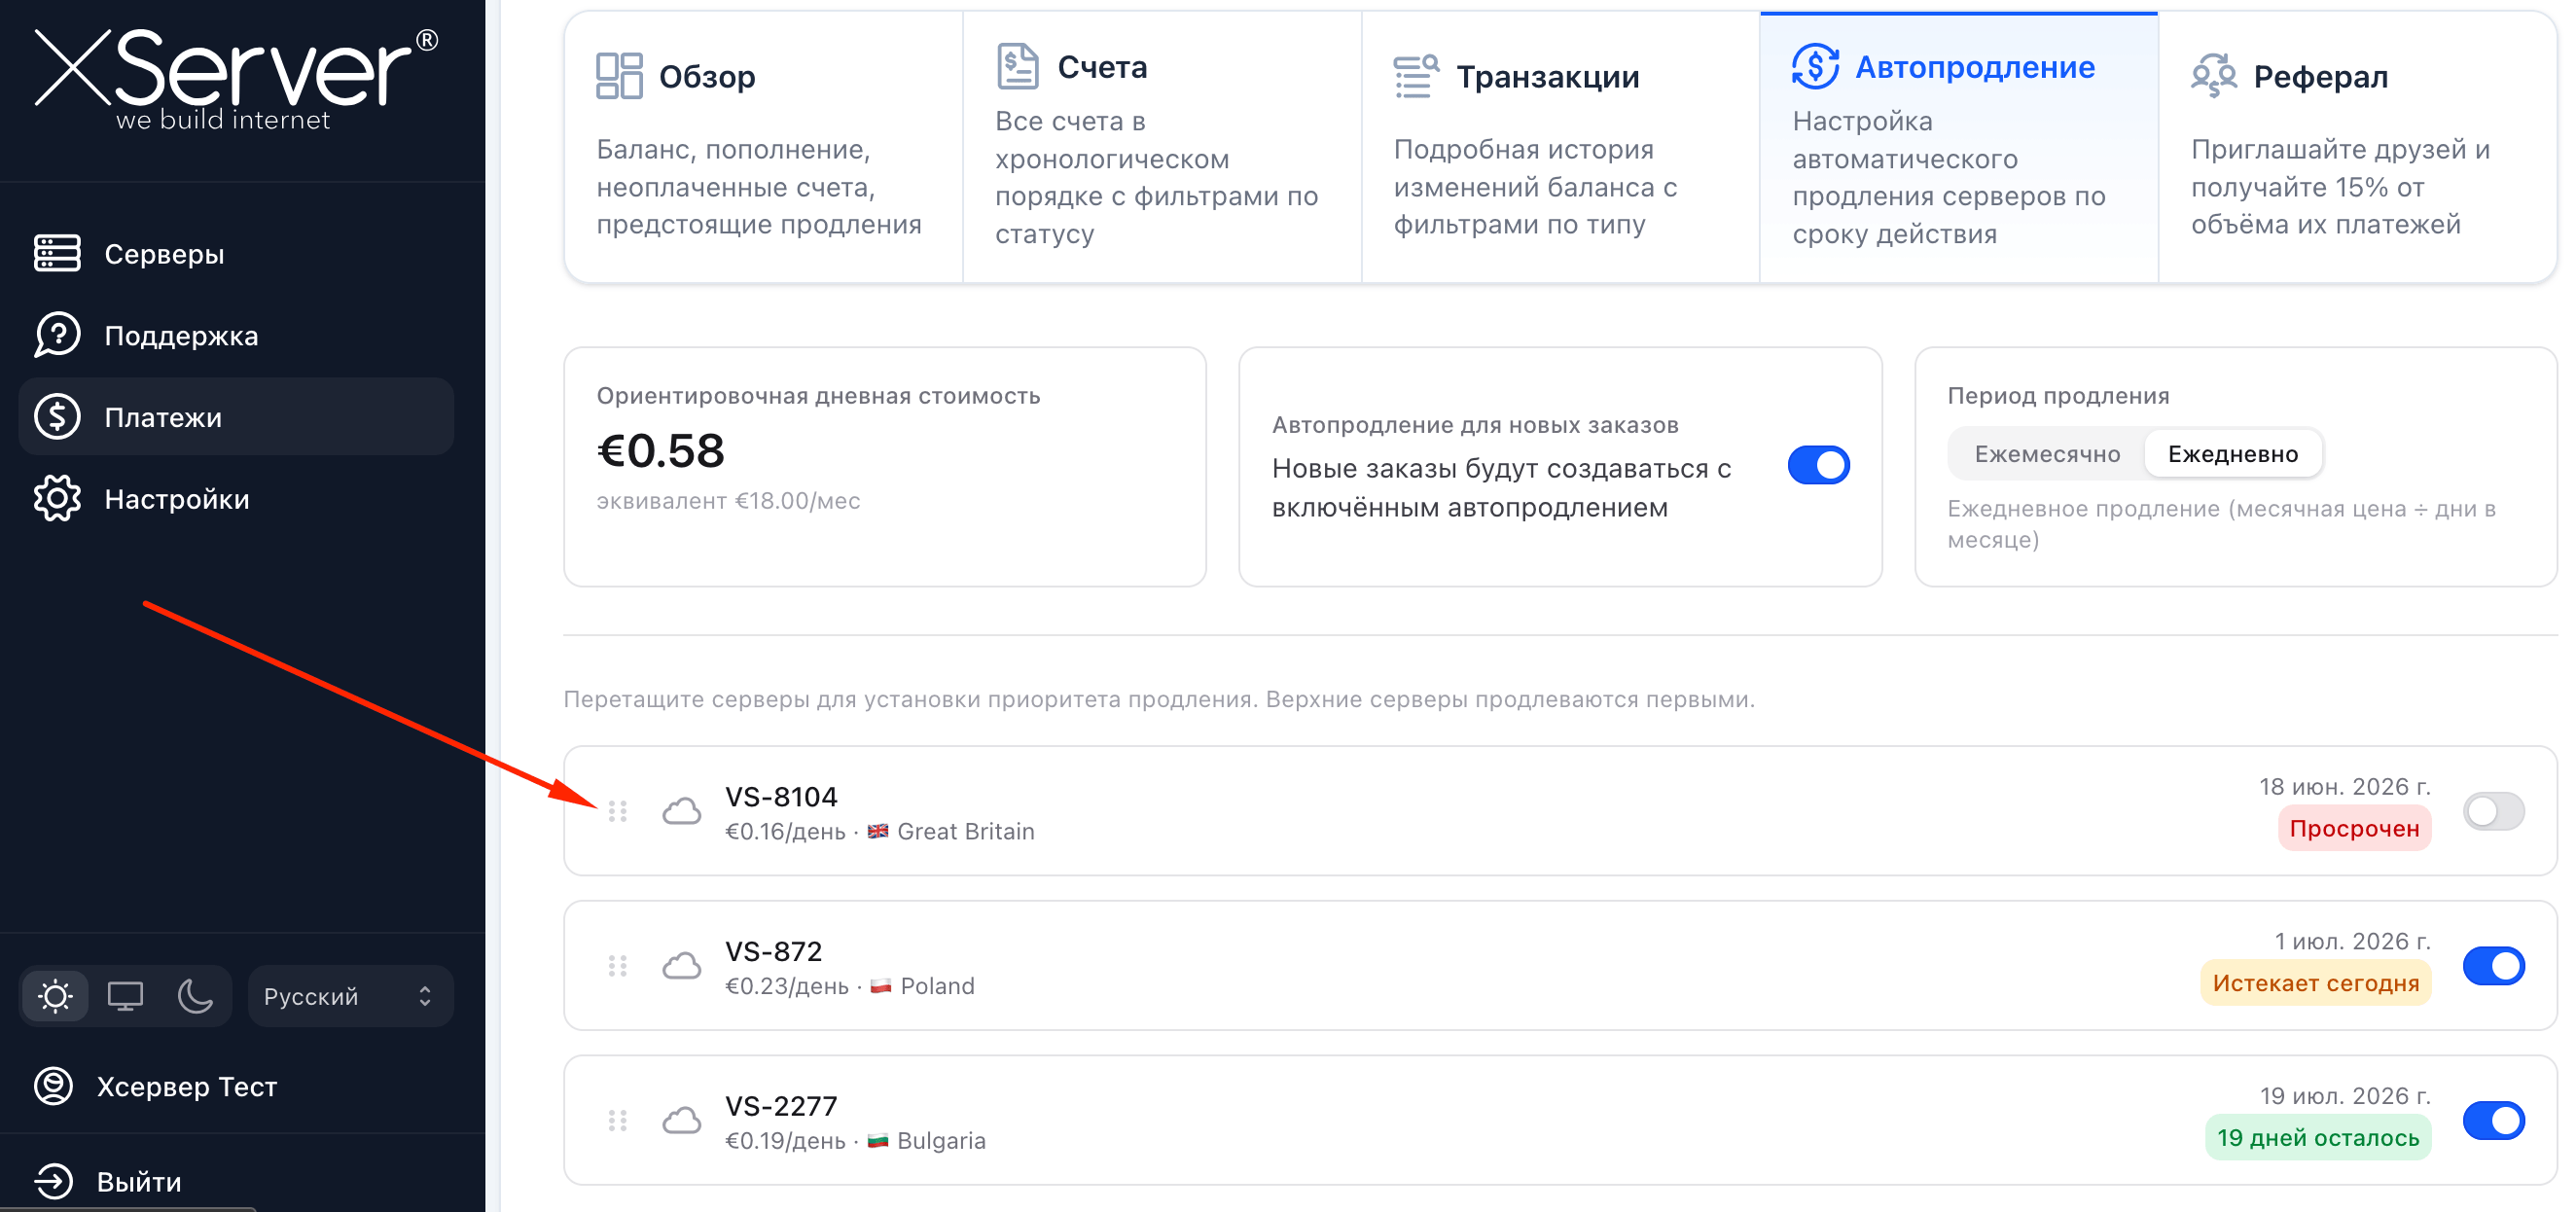This screenshot has height=1212, width=2576.
Task: Open the Счета tab
Action: tap(1161, 147)
